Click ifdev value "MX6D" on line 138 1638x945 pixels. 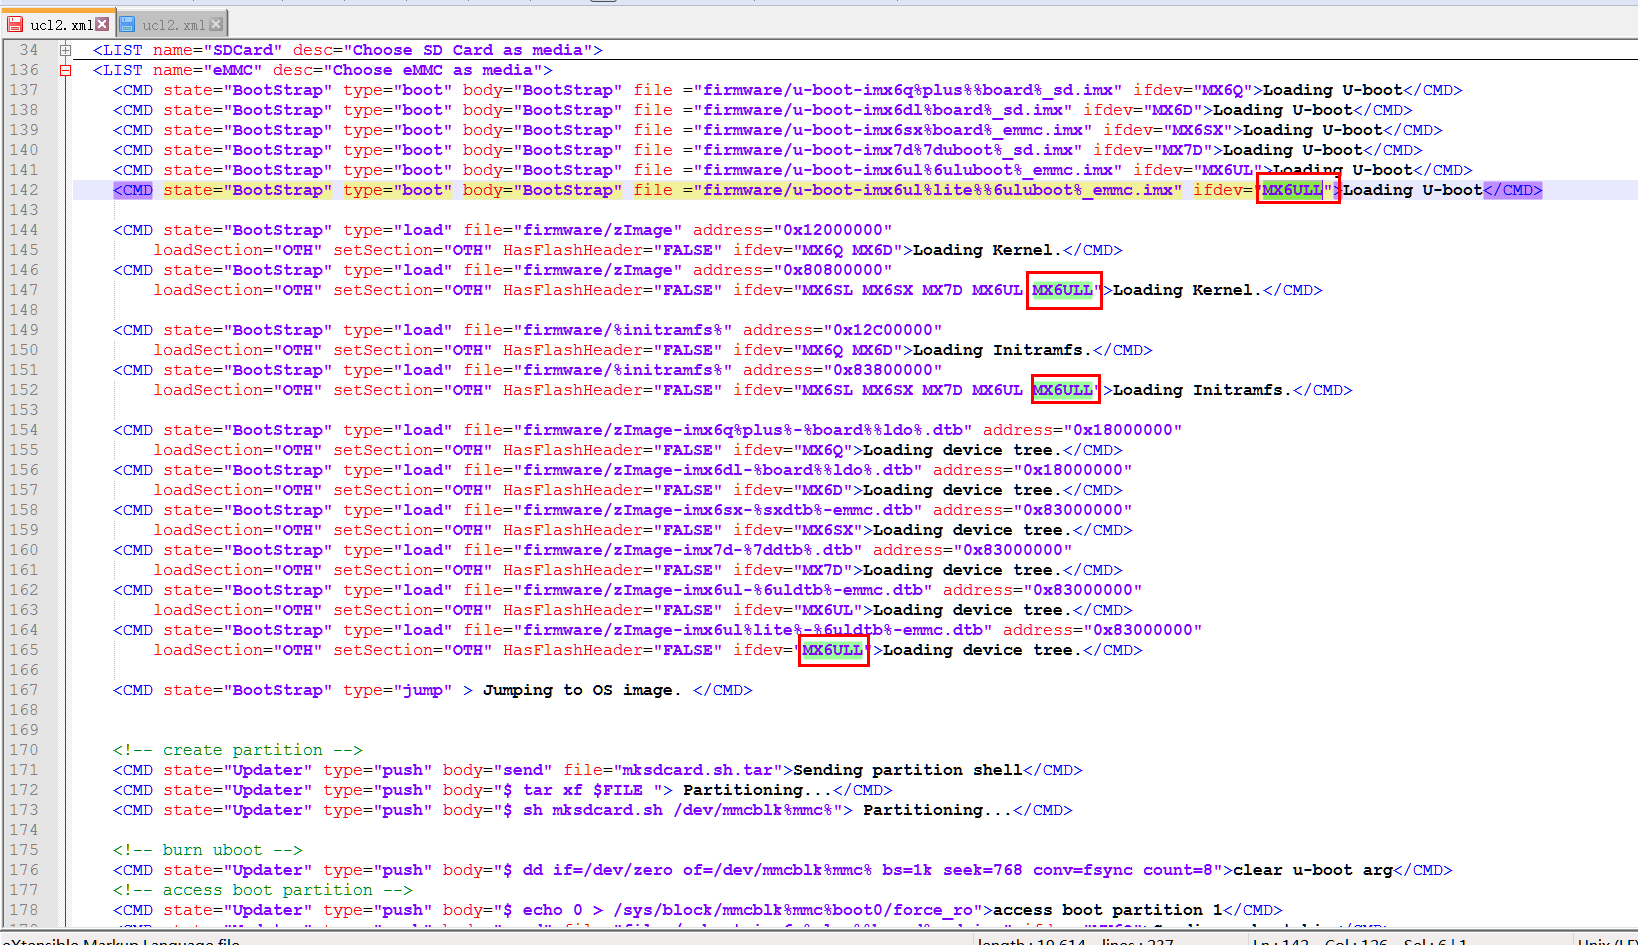coord(1172,110)
